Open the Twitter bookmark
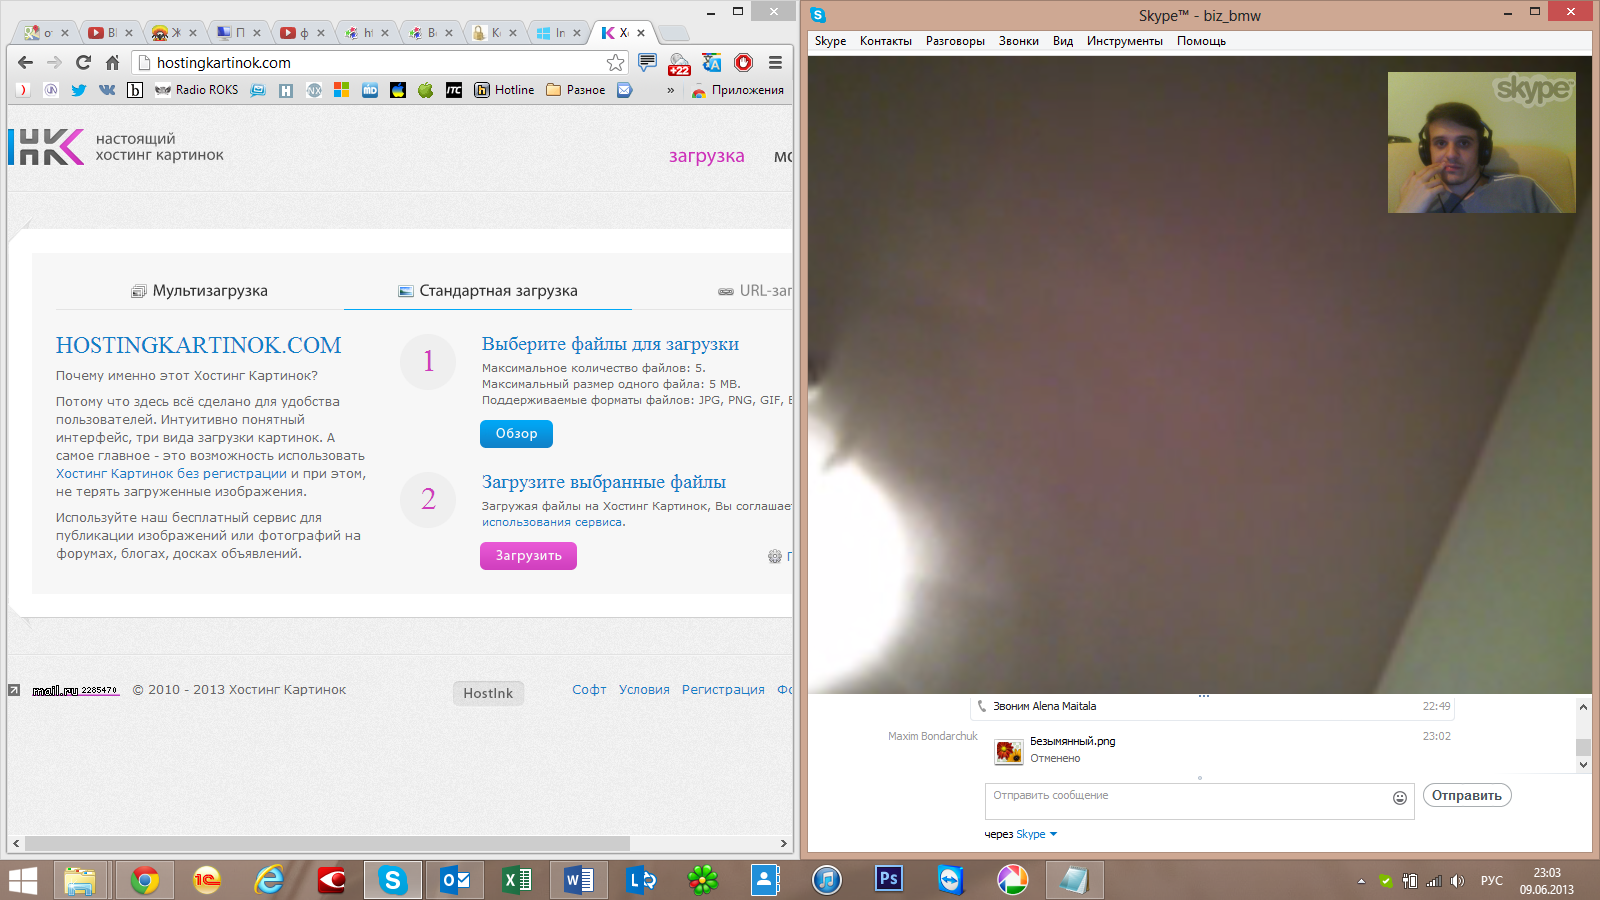This screenshot has width=1600, height=900. pos(78,90)
